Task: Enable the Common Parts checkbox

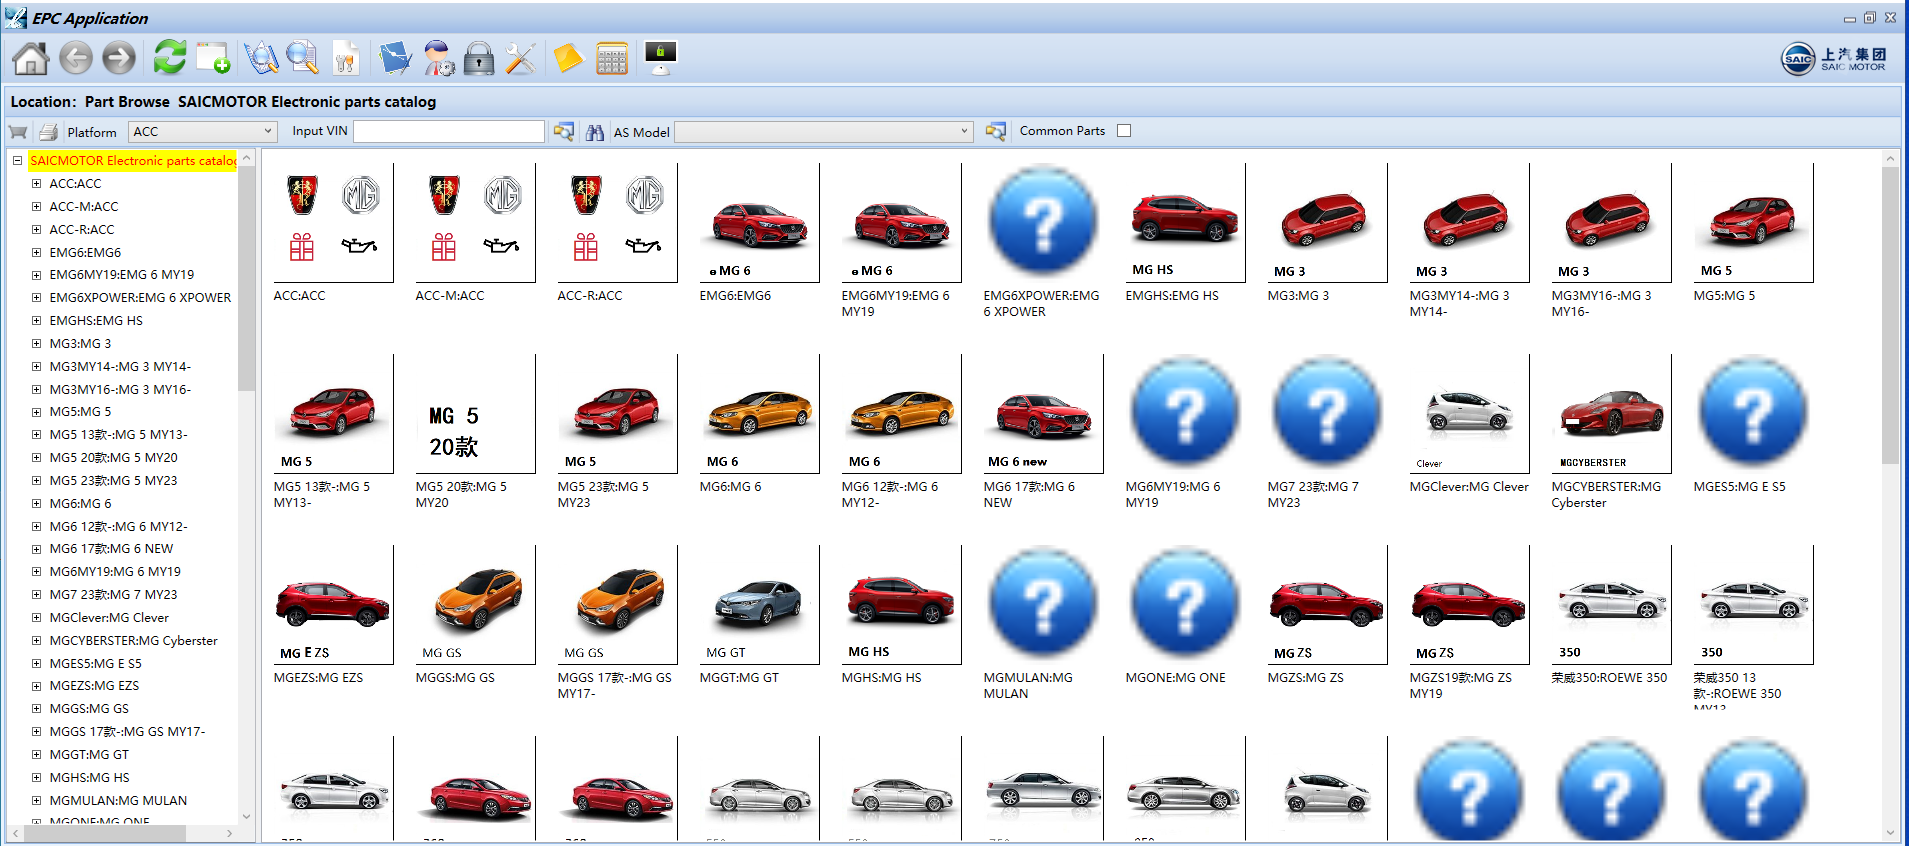Action: 1124,131
